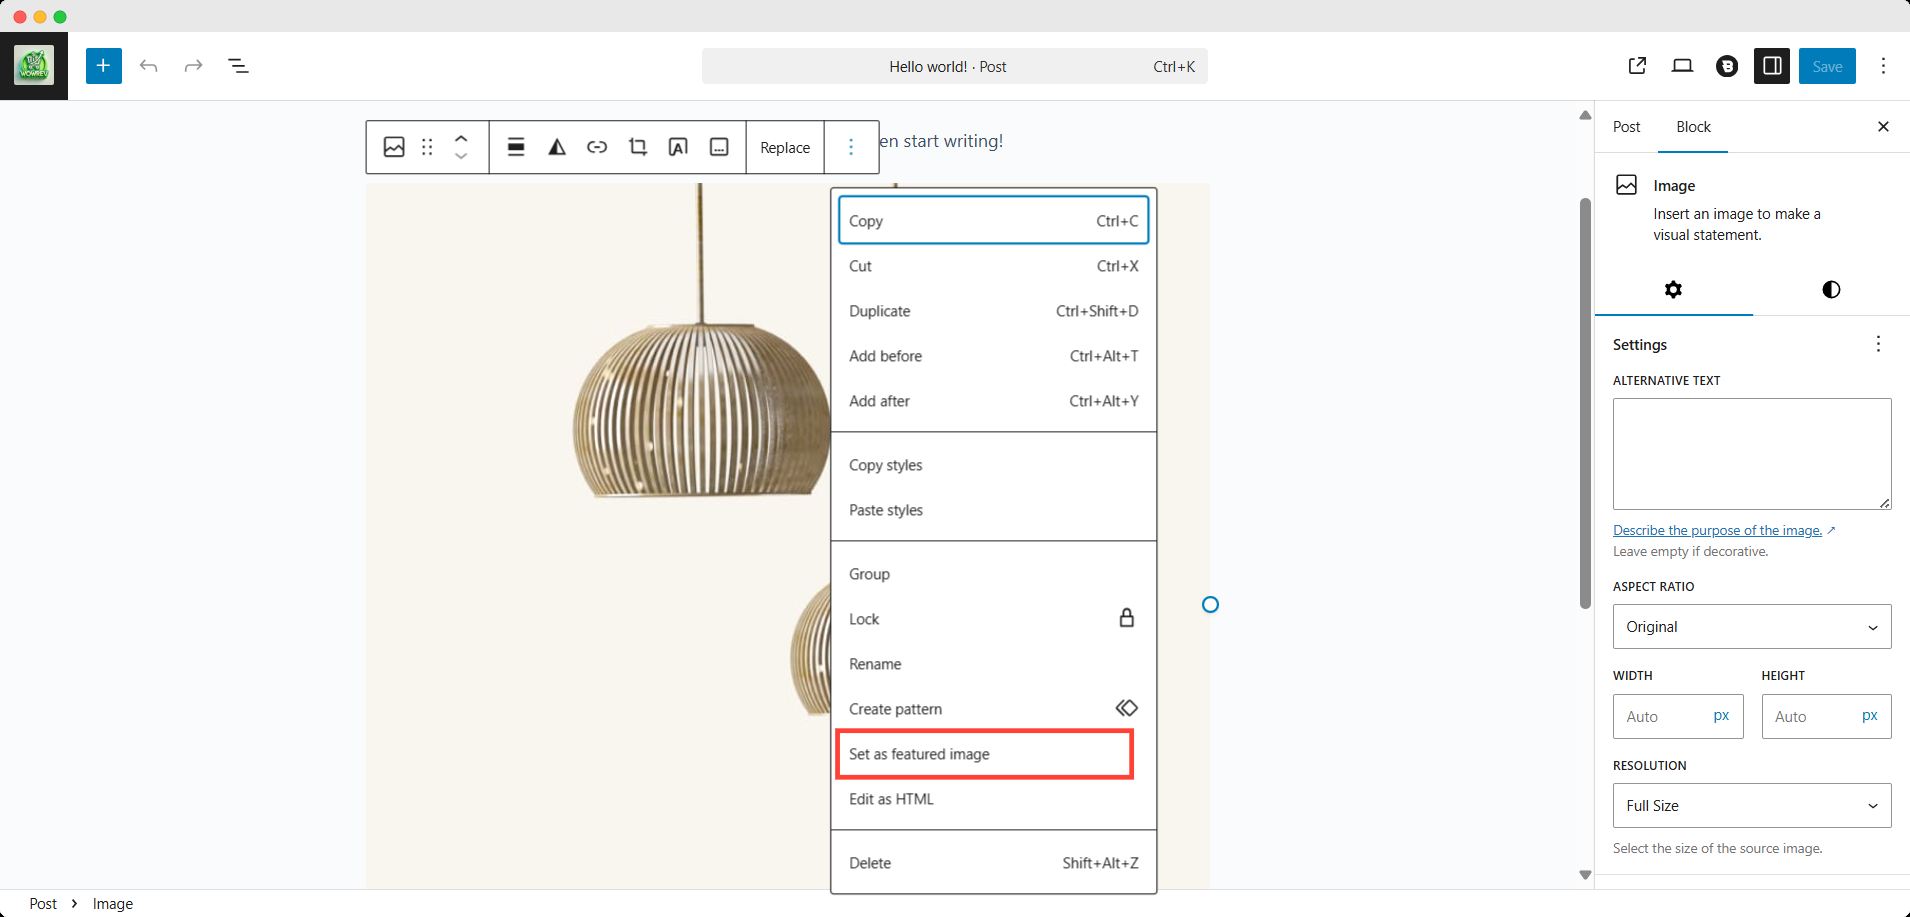1910x917 pixels.
Task: Click the Create pattern diamond icon
Action: [1126, 708]
